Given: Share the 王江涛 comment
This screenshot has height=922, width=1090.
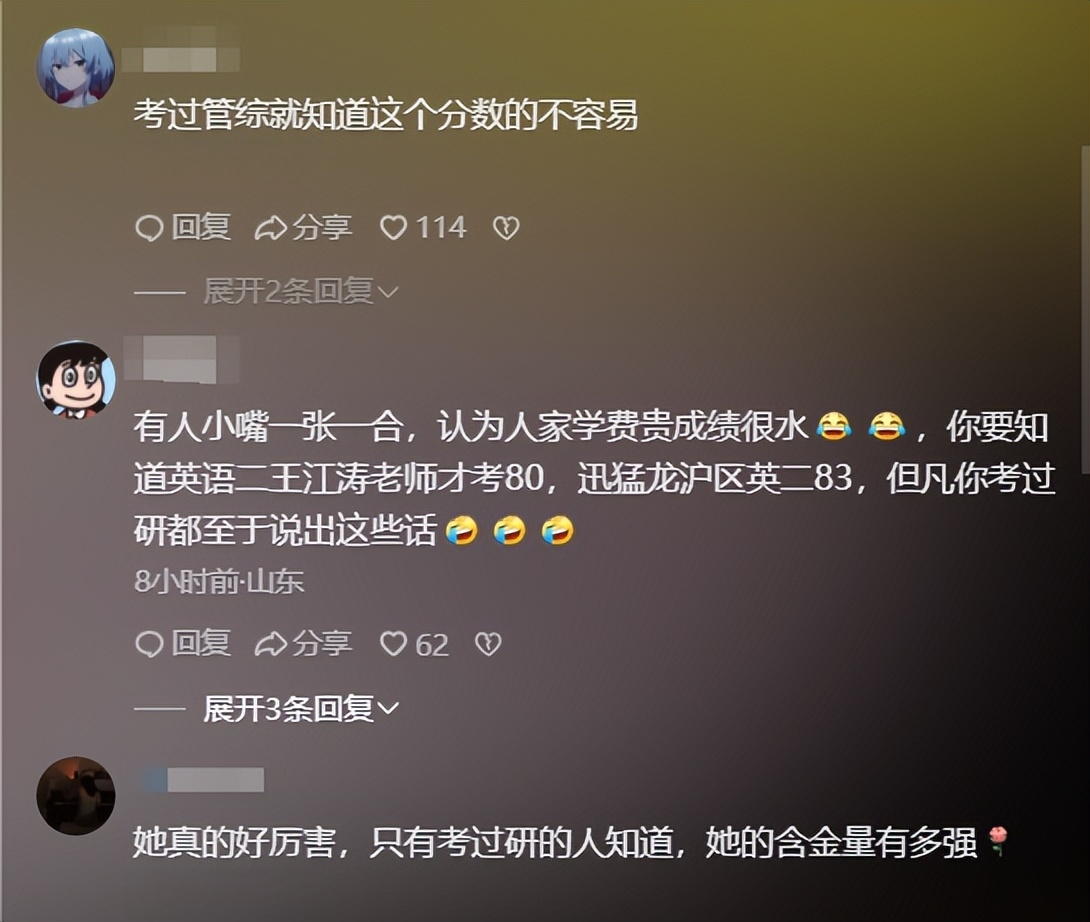Looking at the screenshot, I should tap(303, 644).
